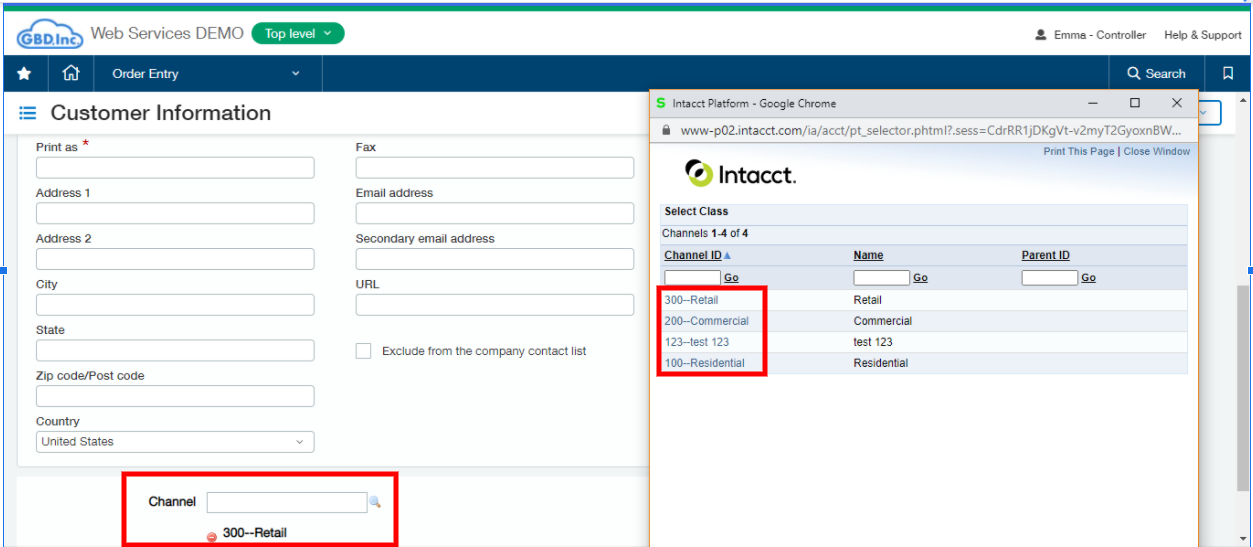The image size is (1253, 547).
Task: Click the Address 1 input field
Action: click(x=175, y=213)
